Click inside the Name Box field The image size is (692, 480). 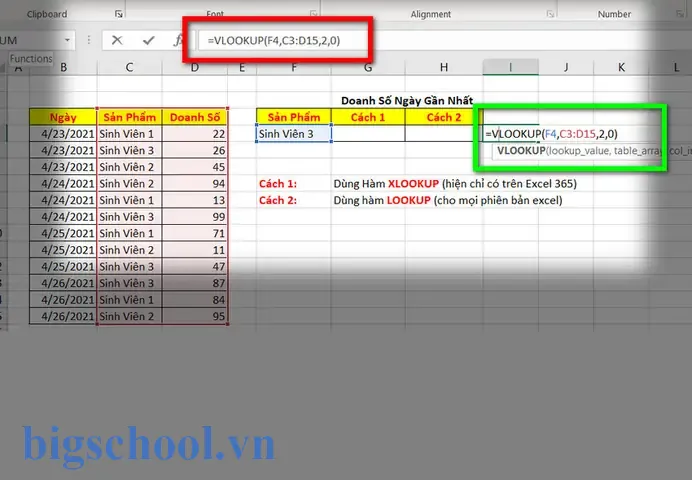tap(31, 40)
